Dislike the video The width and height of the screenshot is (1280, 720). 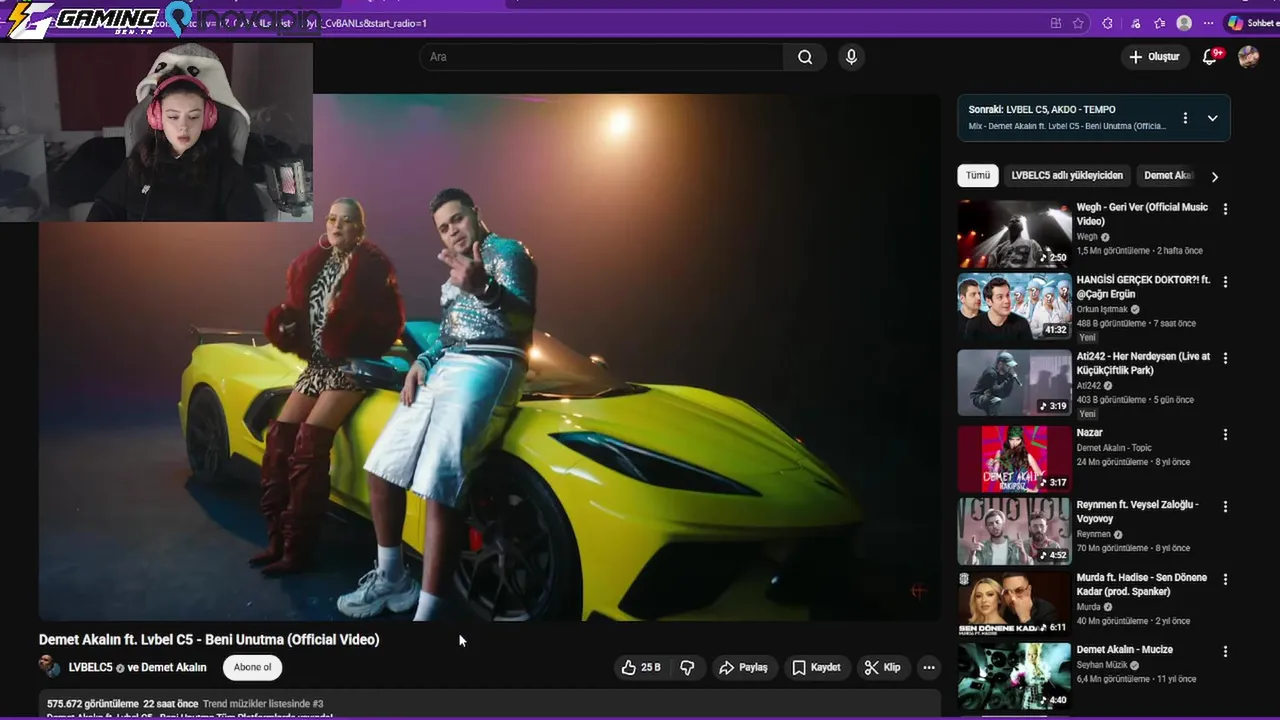click(x=687, y=667)
